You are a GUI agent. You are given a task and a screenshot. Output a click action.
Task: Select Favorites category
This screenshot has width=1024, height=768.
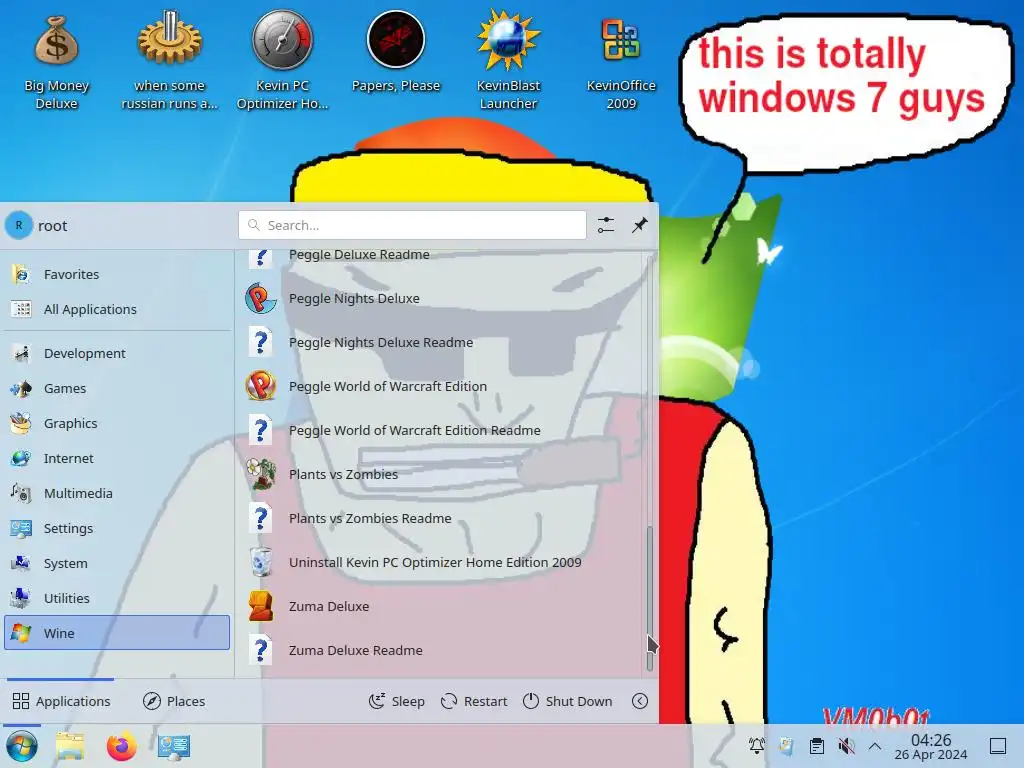pos(117,274)
